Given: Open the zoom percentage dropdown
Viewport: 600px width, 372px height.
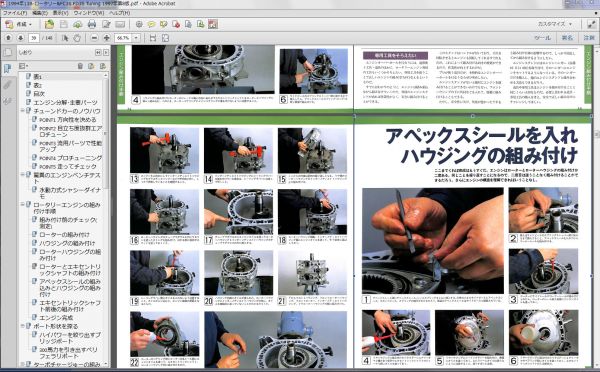Looking at the screenshot, I should point(136,38).
